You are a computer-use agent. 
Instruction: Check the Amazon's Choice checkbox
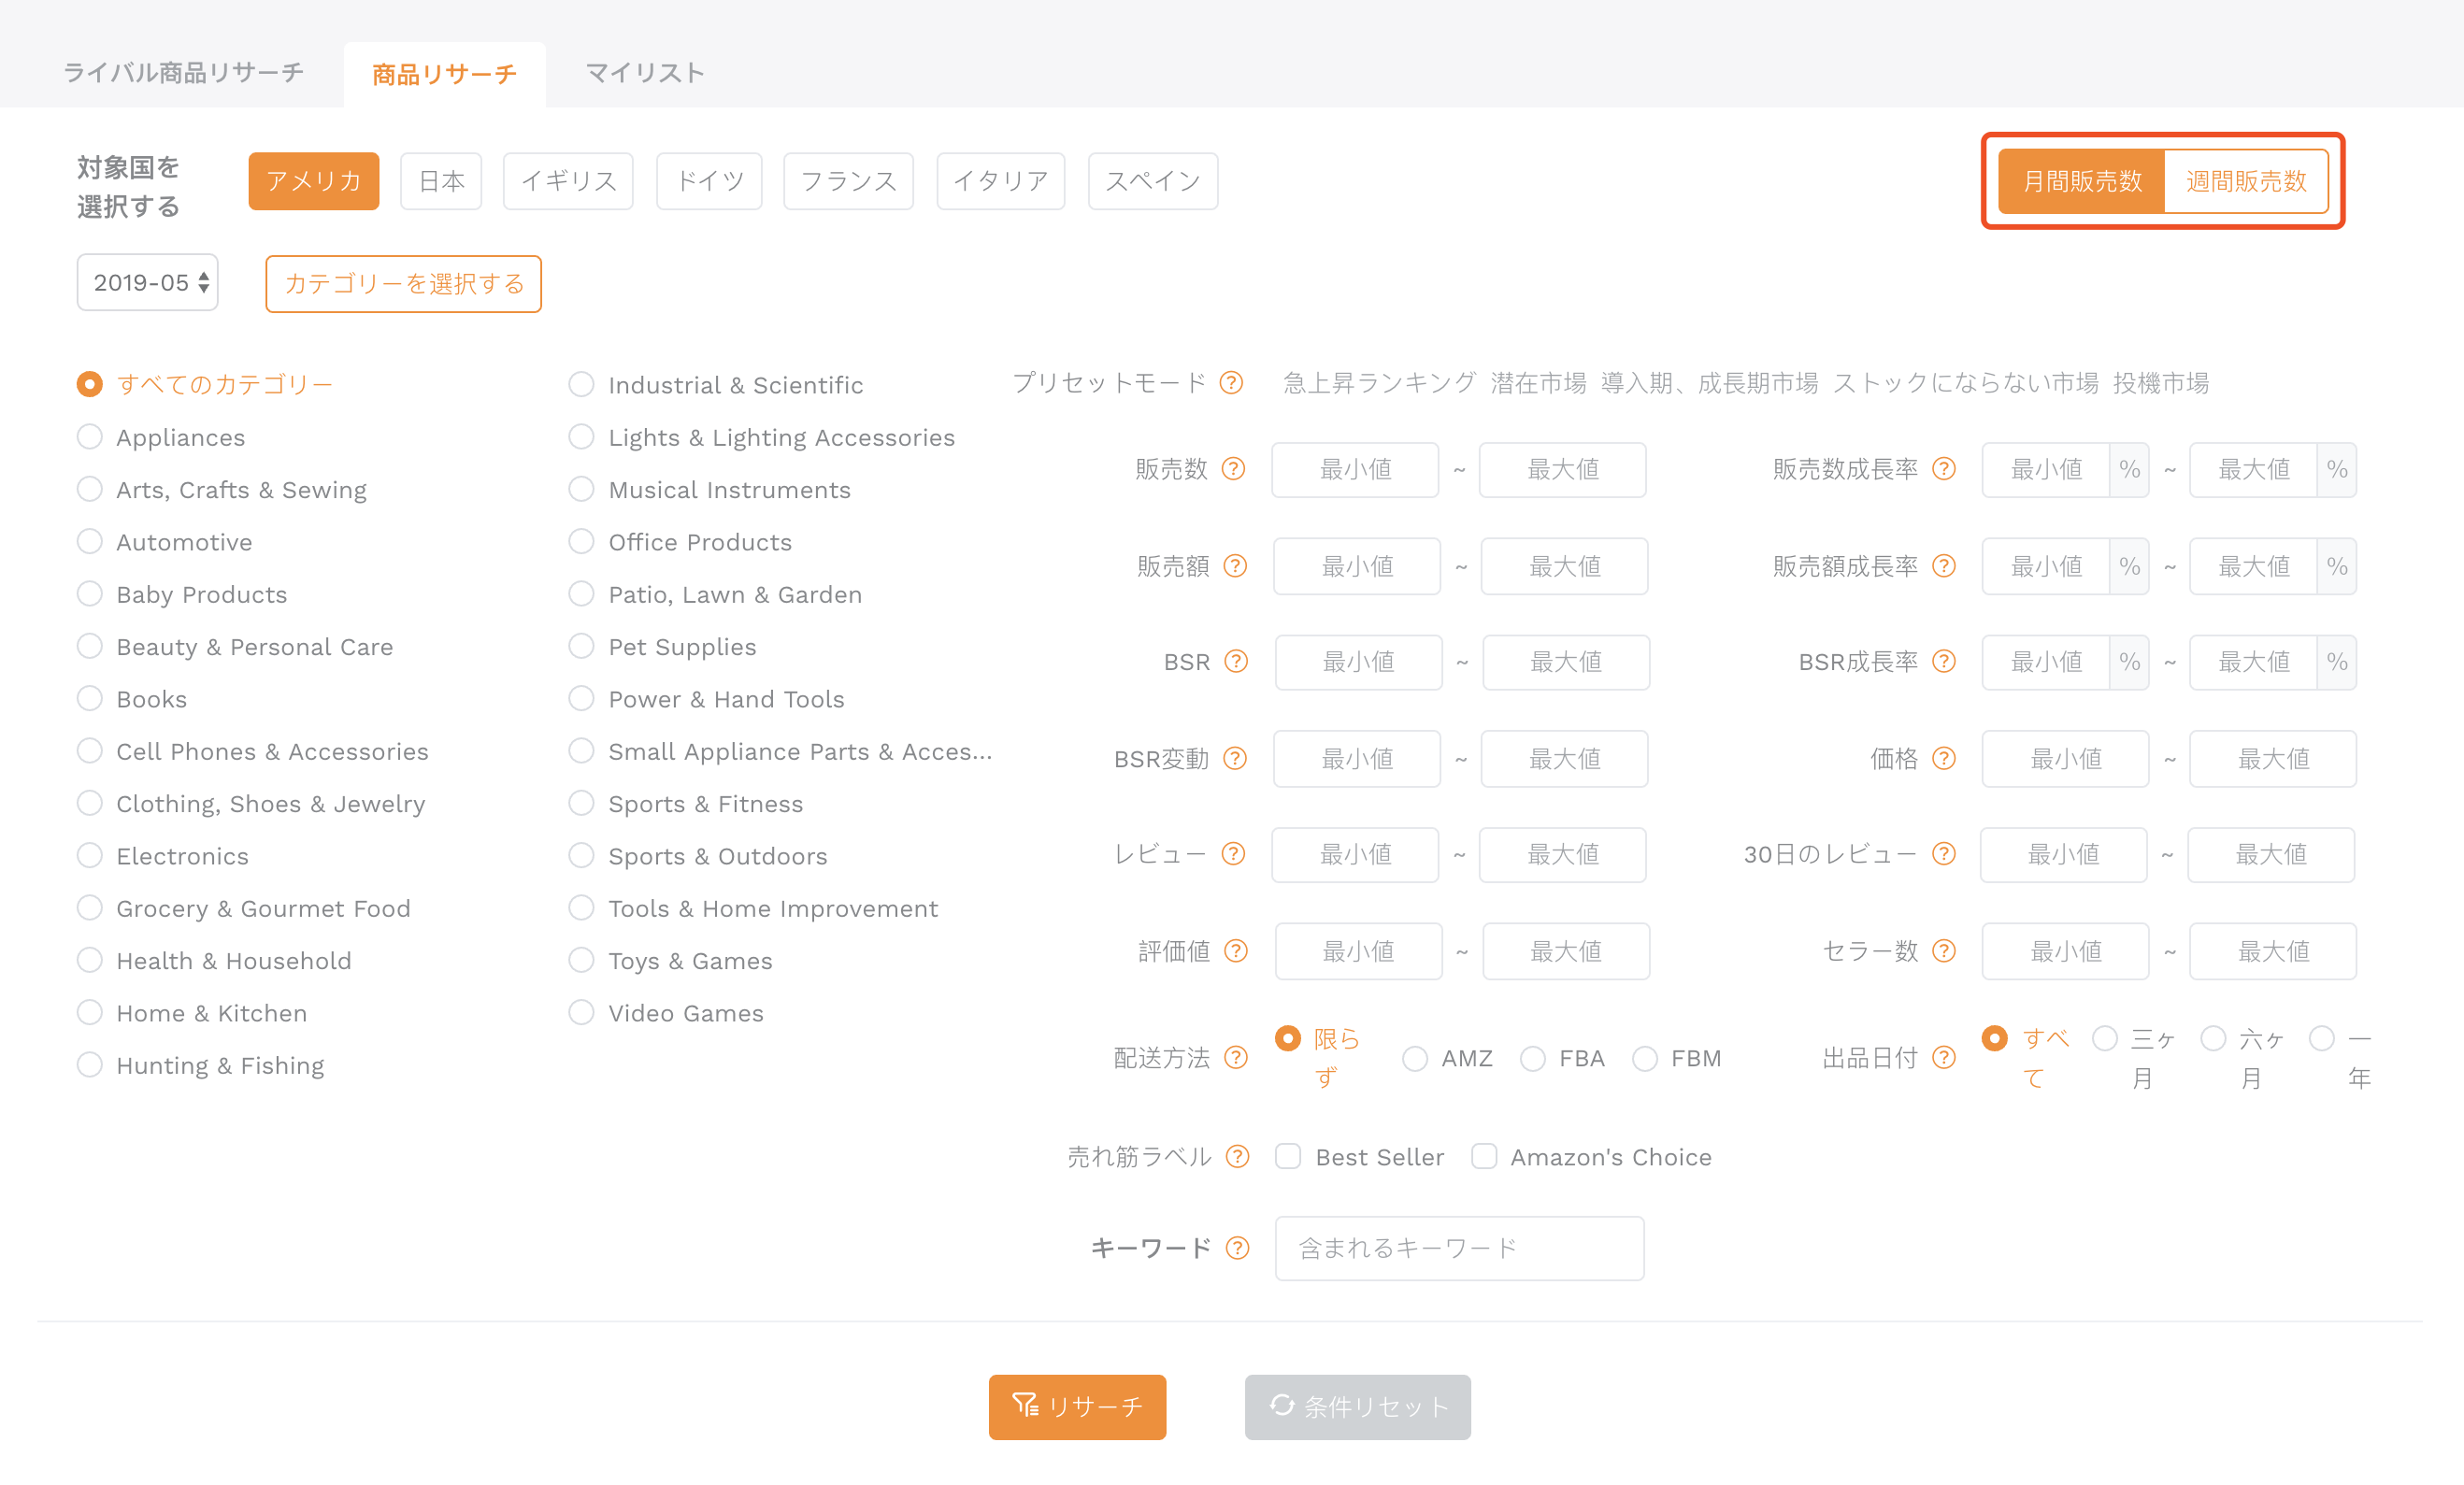pyautogui.click(x=1484, y=1157)
